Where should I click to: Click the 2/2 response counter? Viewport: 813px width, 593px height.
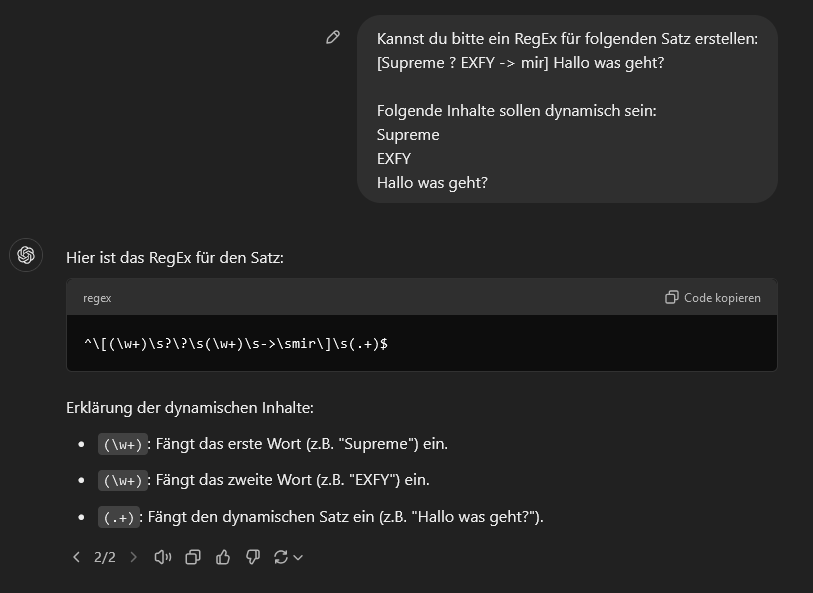[105, 557]
